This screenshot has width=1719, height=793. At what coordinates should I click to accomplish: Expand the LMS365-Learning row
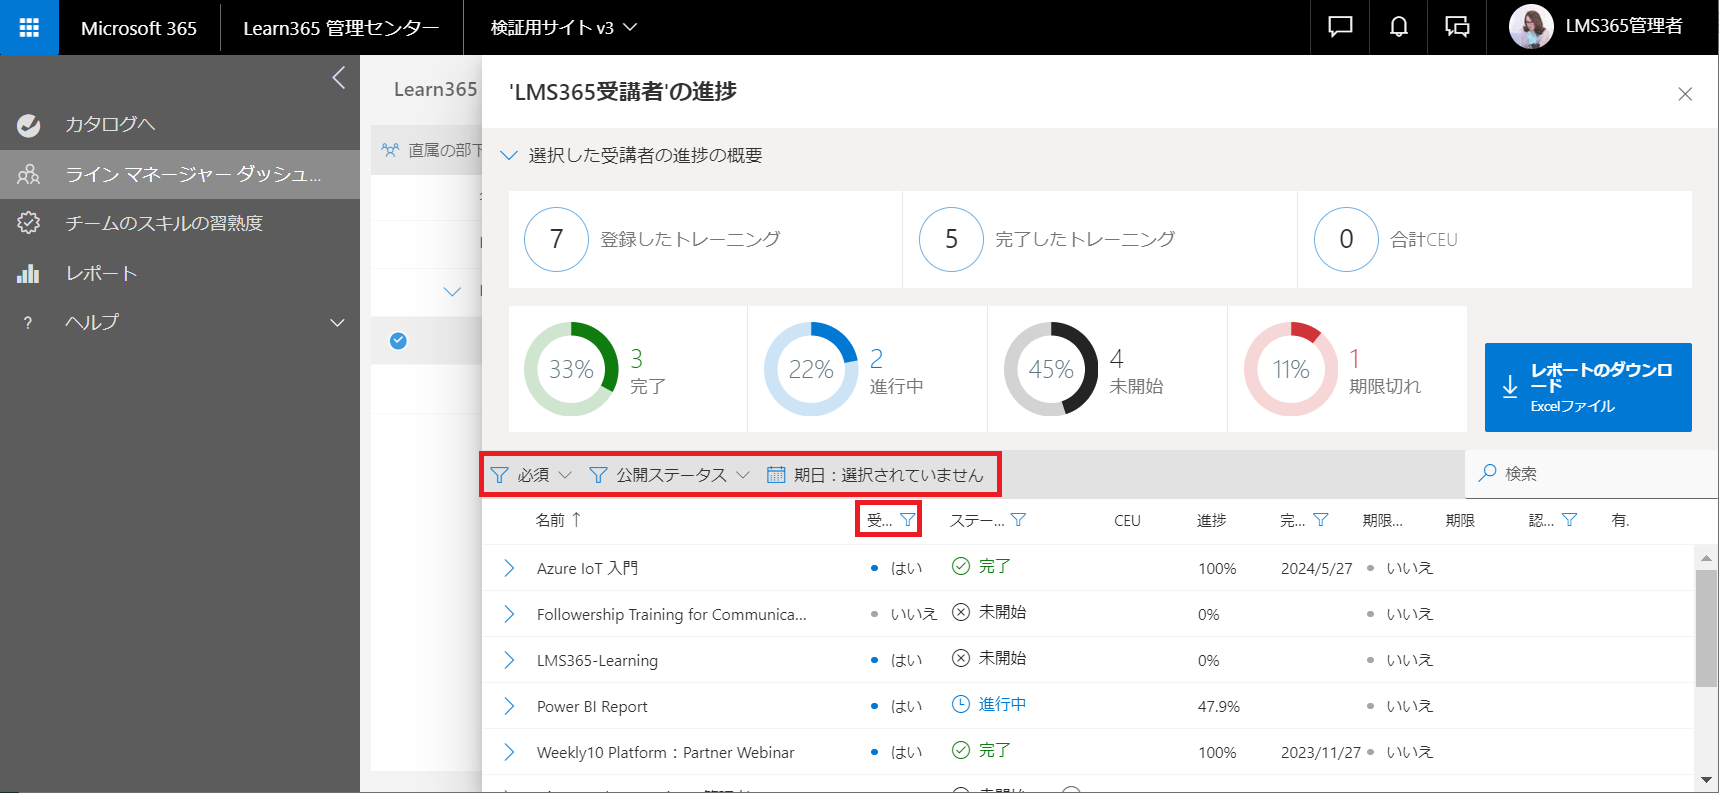tap(509, 660)
